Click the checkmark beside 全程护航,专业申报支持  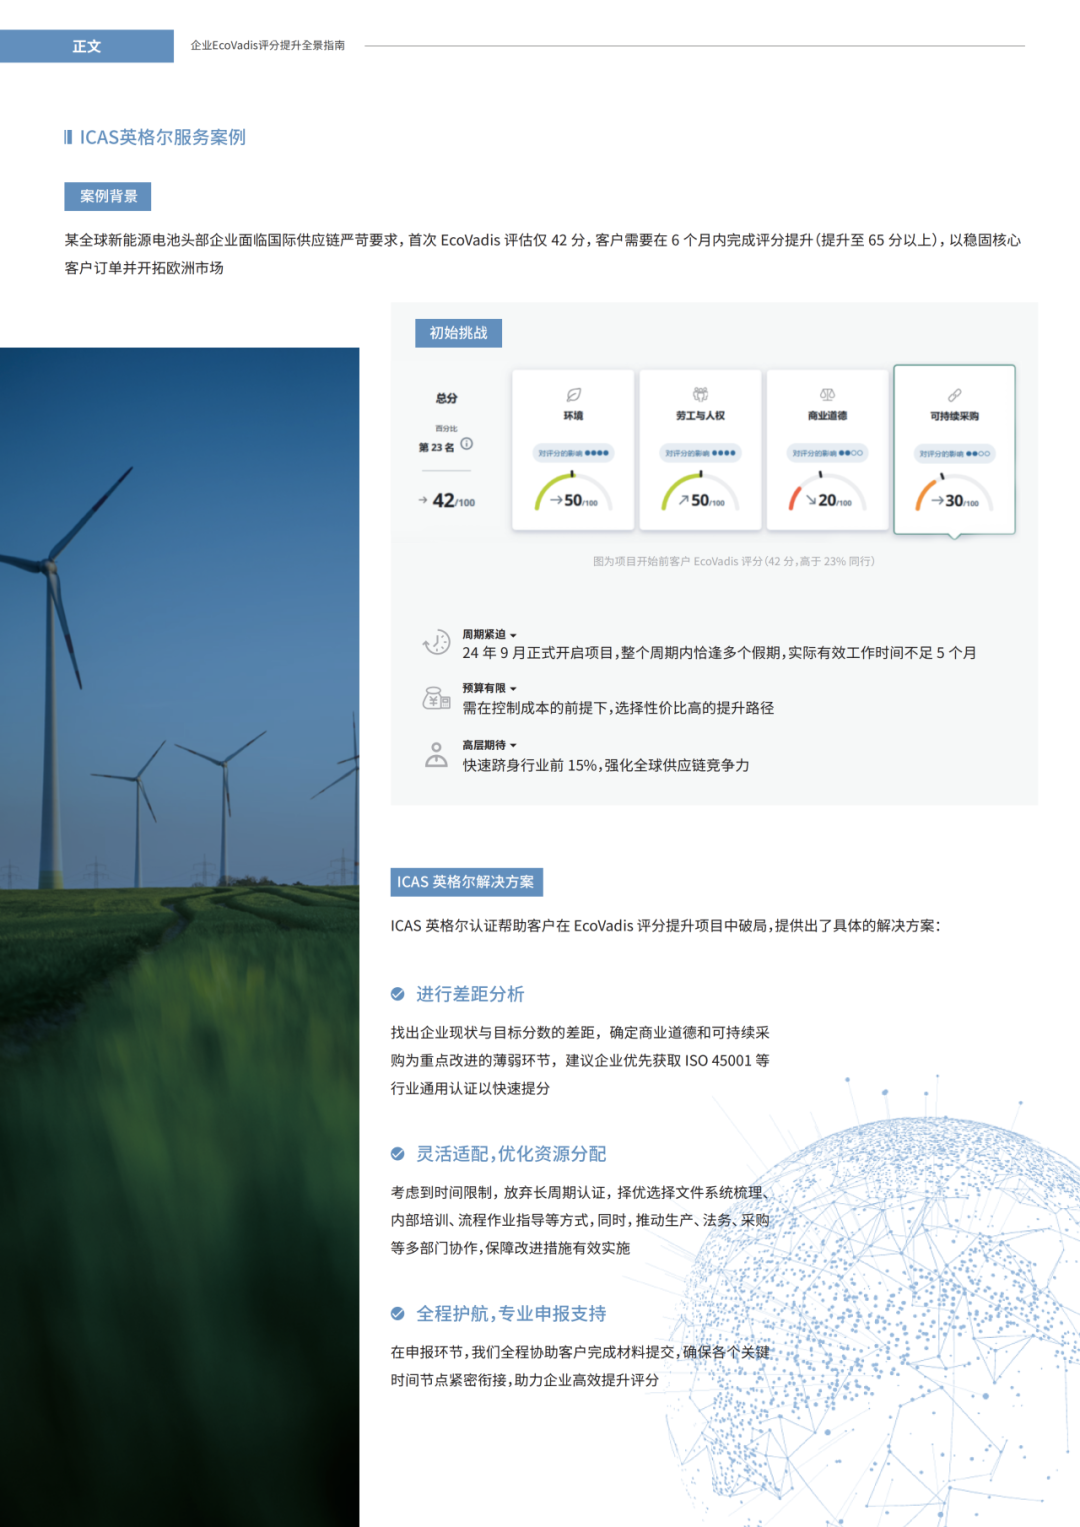(x=398, y=1314)
